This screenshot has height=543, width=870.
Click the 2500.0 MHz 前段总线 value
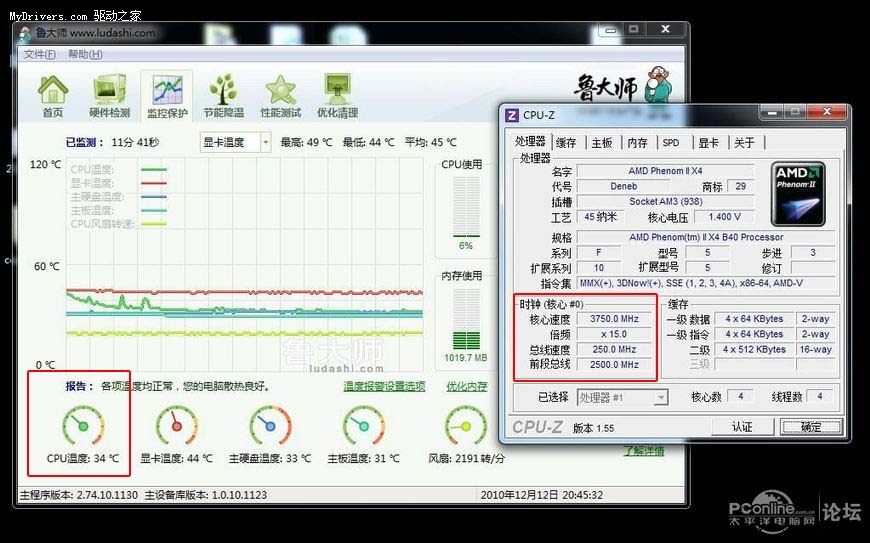(614, 364)
